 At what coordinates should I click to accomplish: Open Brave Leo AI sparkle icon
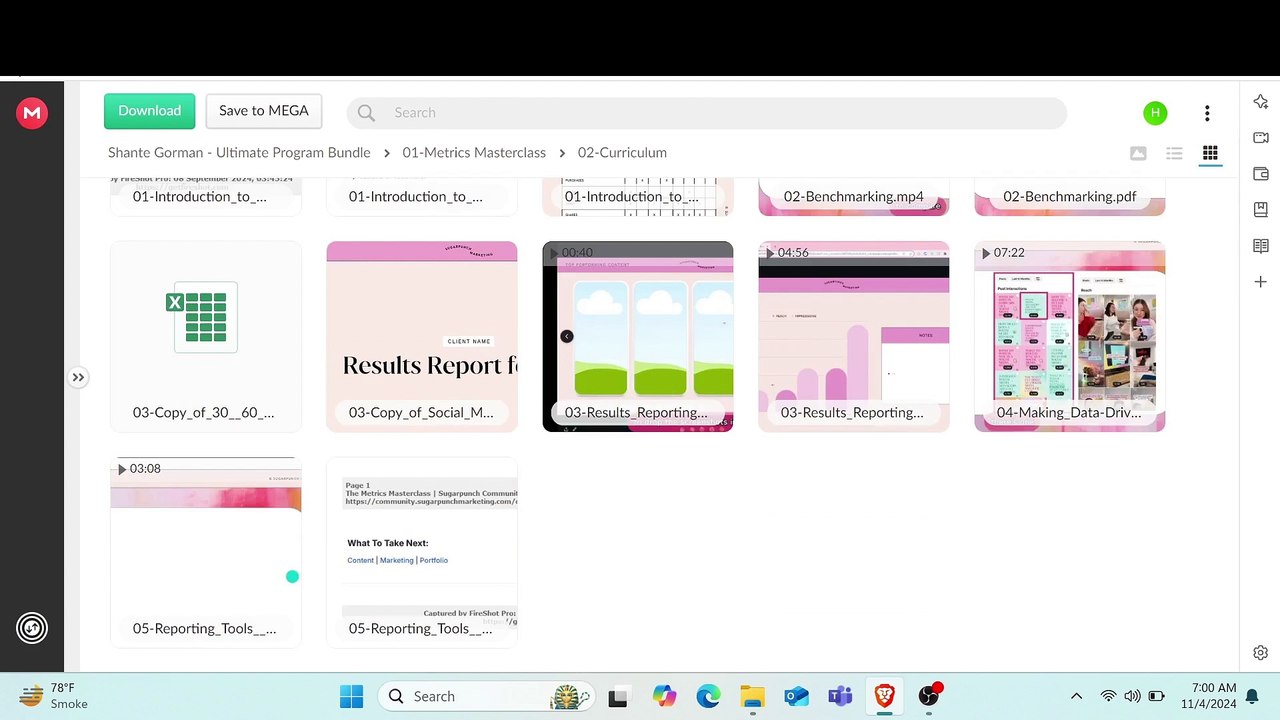[x=1260, y=102]
